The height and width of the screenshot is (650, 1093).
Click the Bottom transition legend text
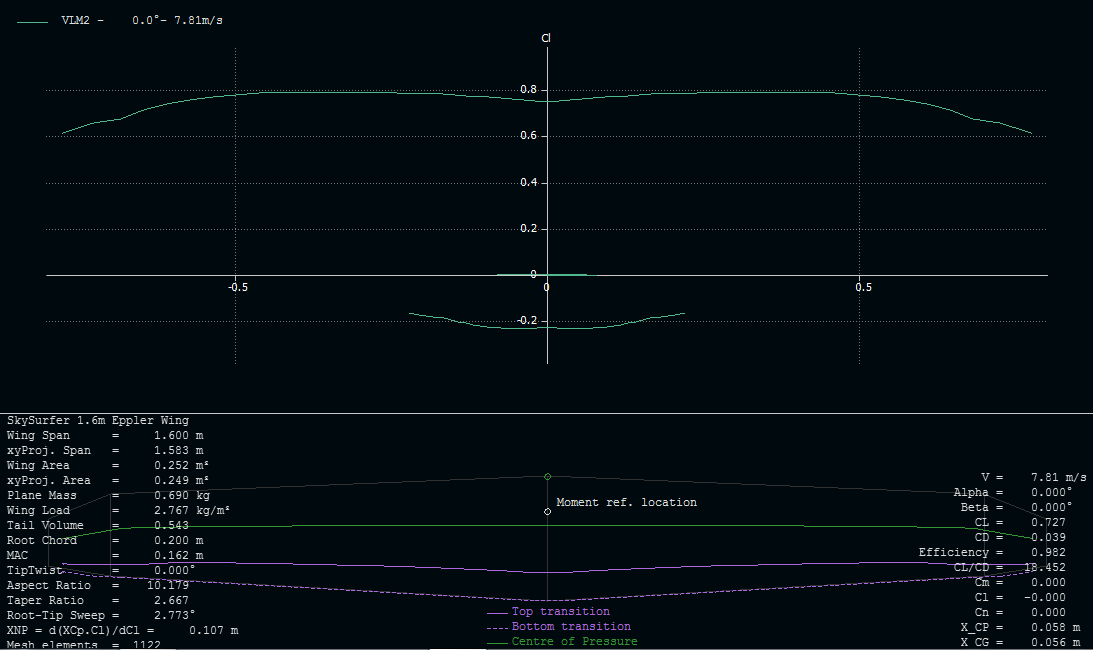[571, 626]
